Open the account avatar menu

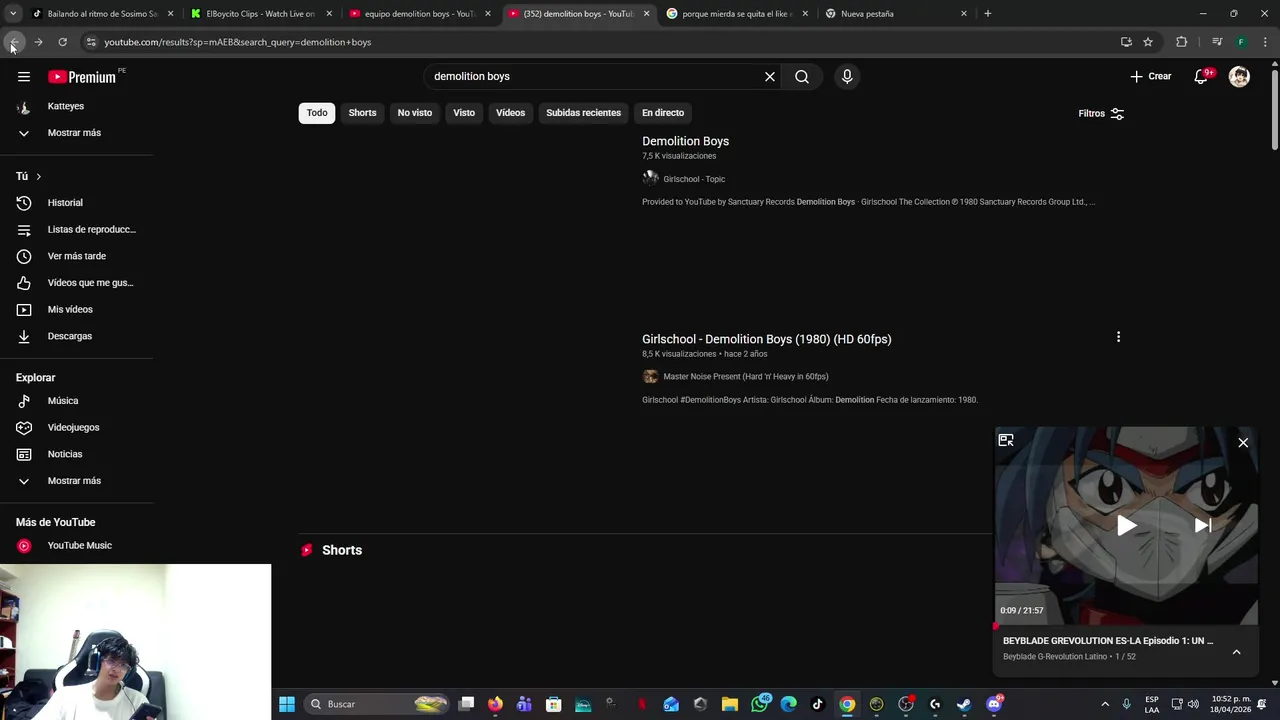coord(1239,77)
